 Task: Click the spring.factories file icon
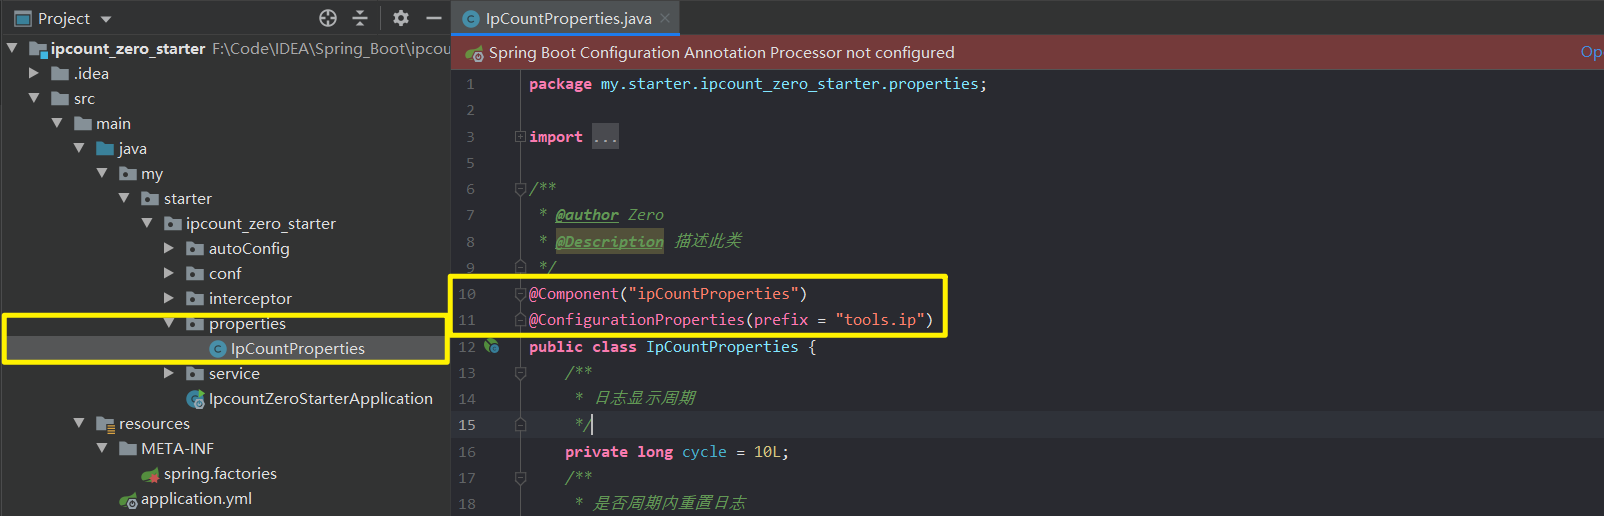point(150,474)
